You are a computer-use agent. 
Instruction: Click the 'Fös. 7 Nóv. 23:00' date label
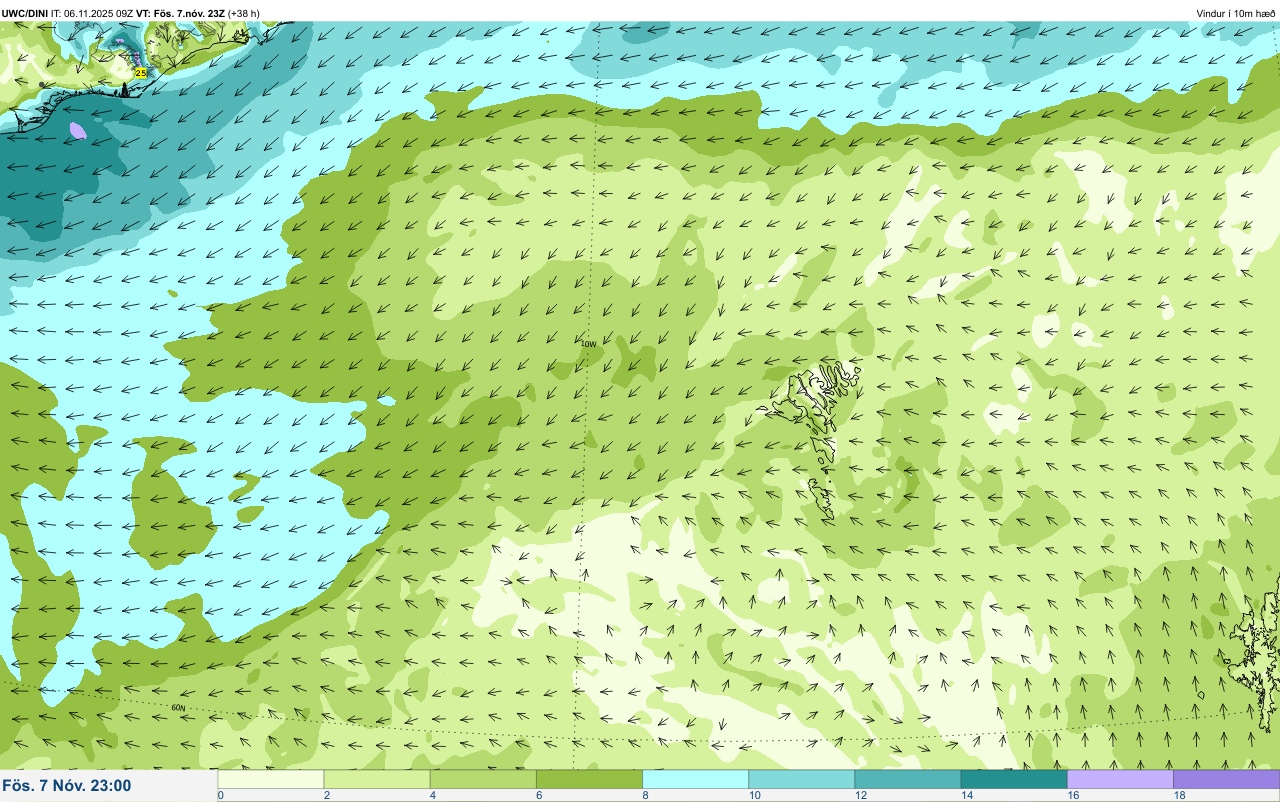click(x=67, y=785)
